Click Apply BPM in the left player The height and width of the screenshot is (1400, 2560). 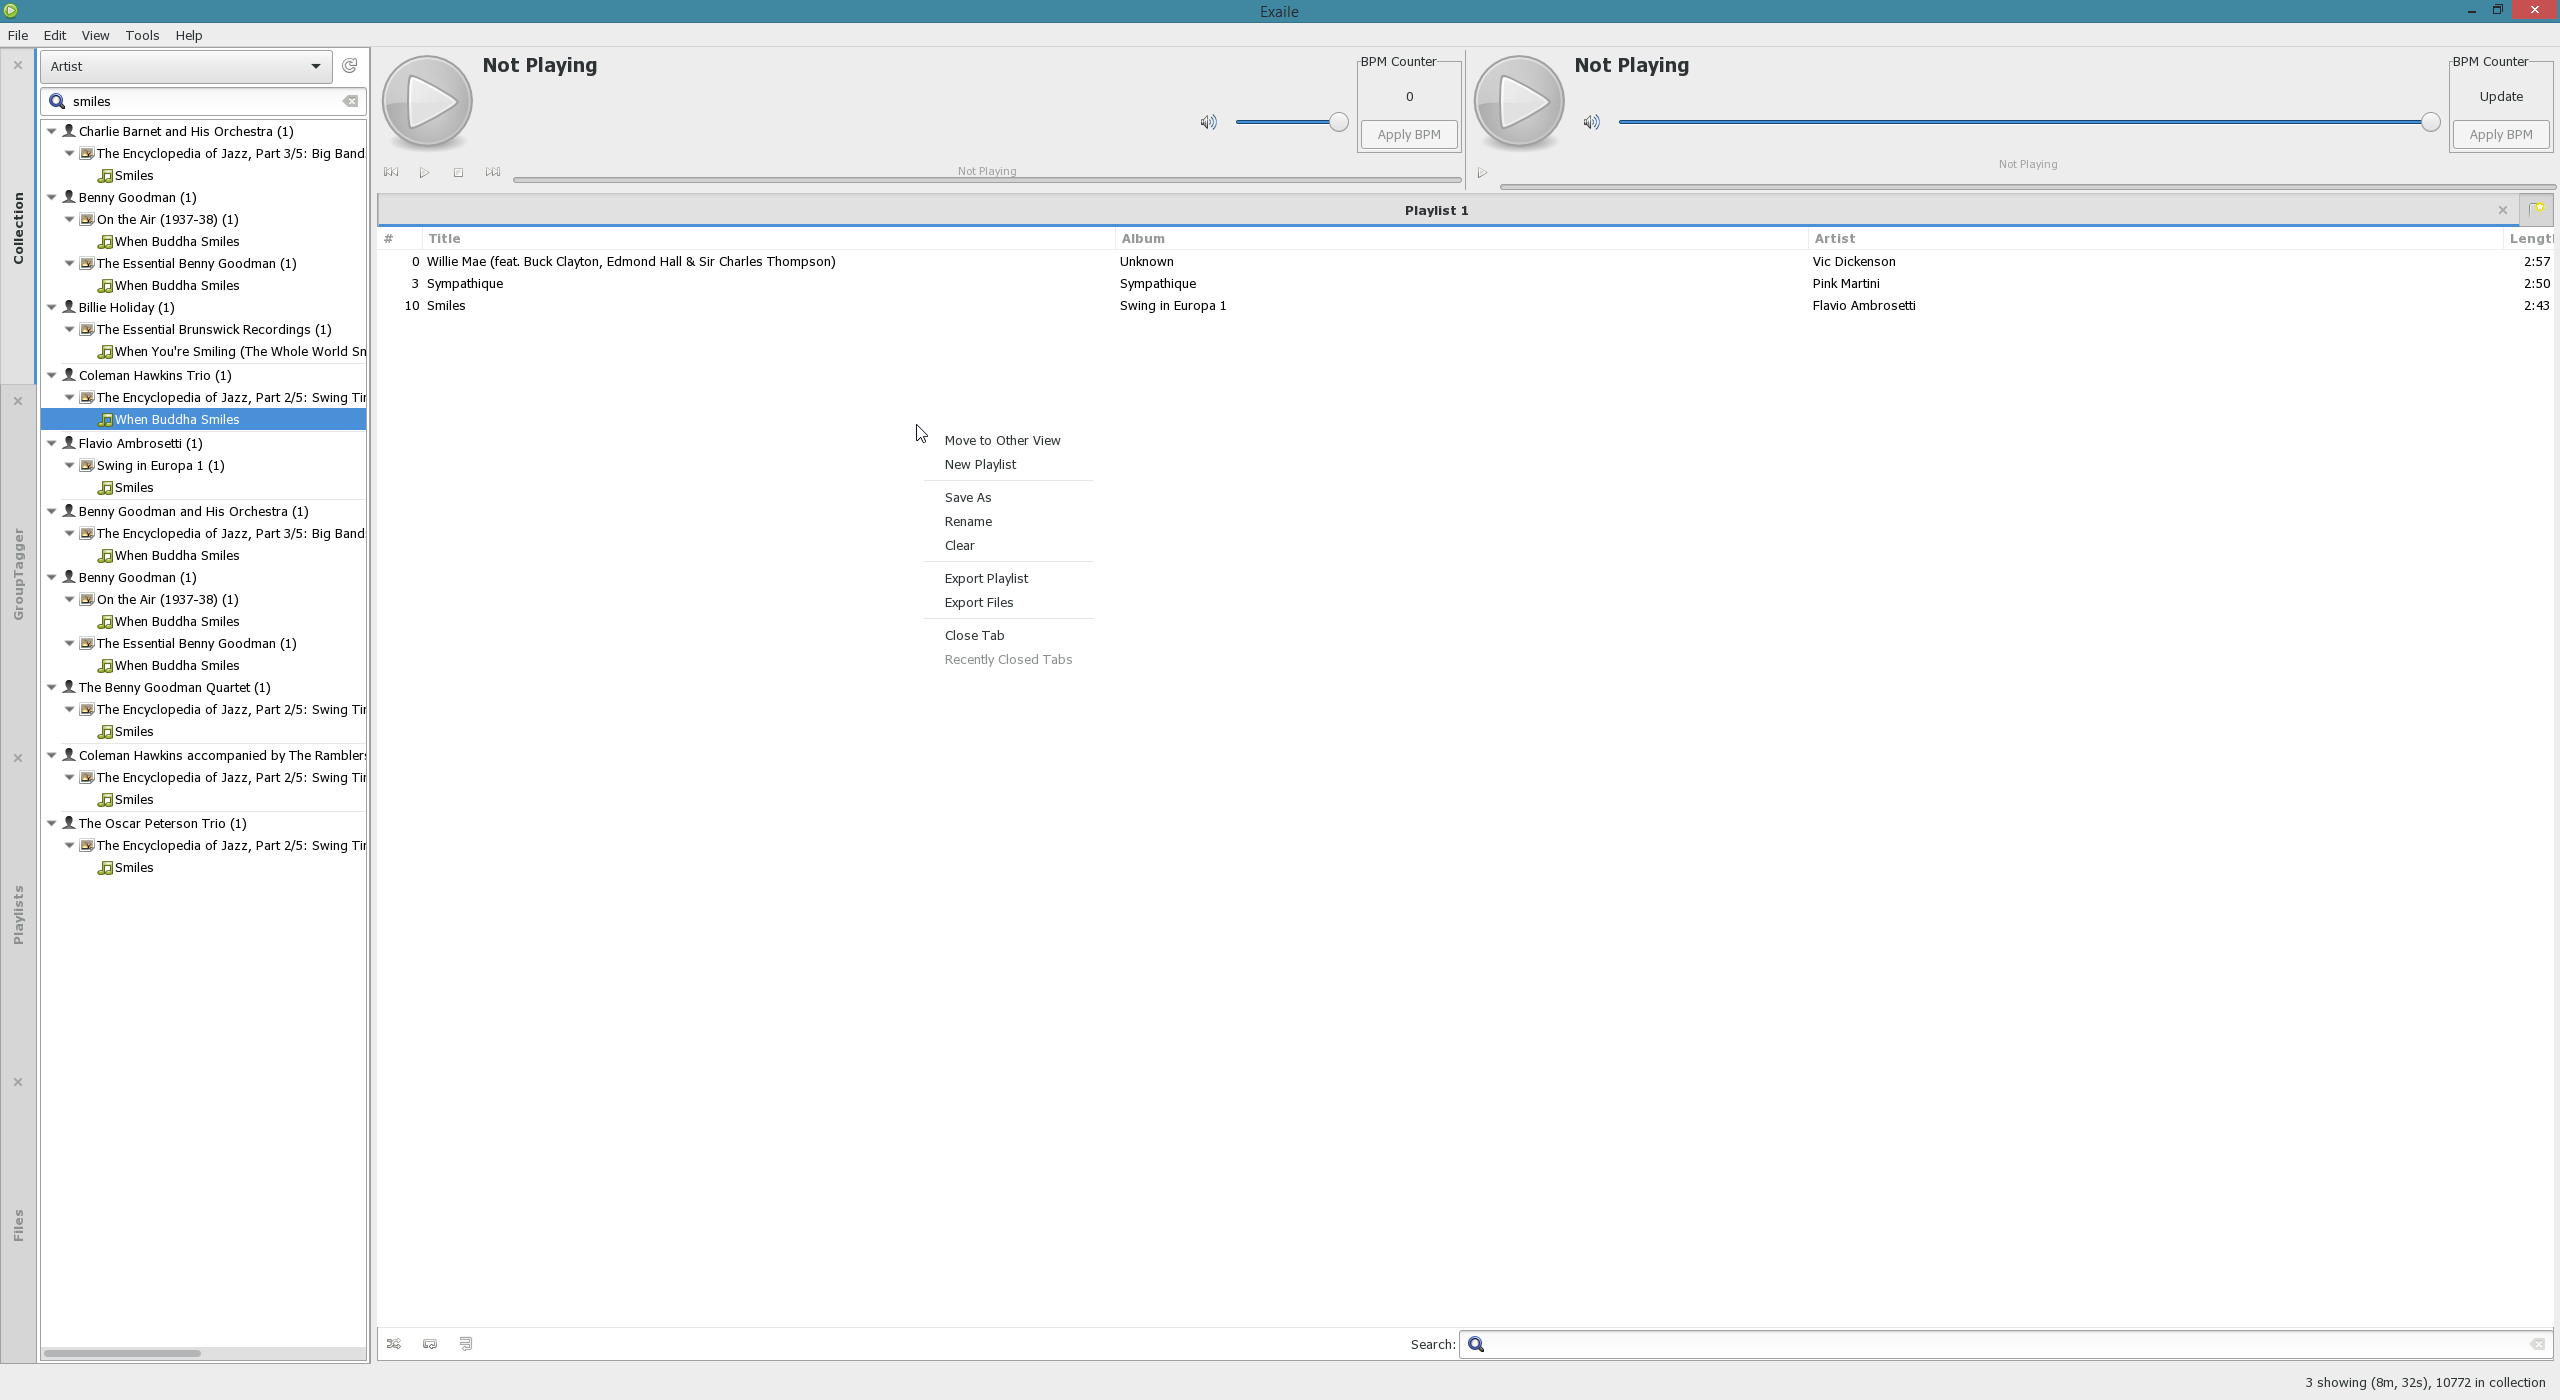(x=1409, y=134)
